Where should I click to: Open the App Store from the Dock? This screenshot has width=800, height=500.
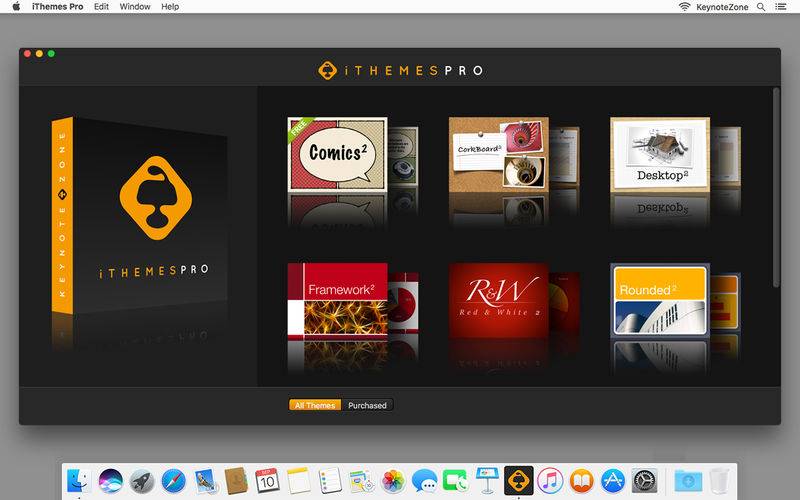tap(613, 481)
